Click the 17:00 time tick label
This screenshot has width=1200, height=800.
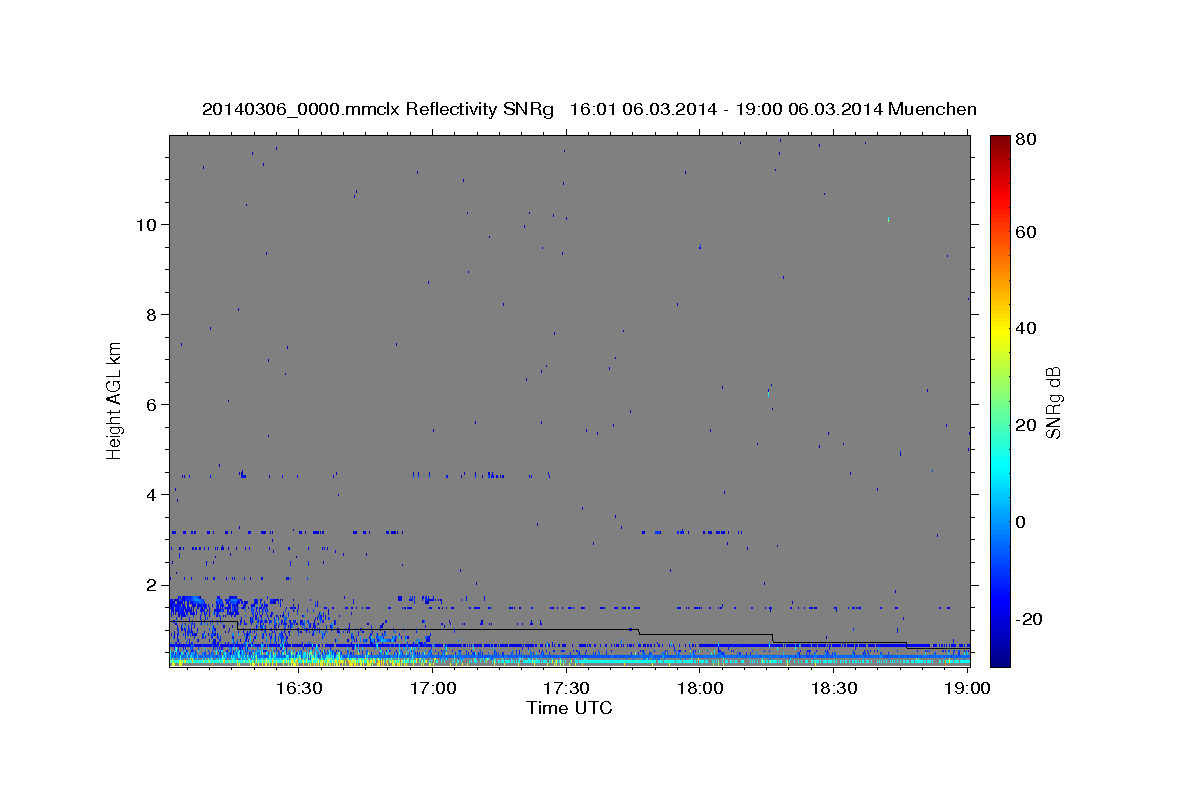pos(432,689)
